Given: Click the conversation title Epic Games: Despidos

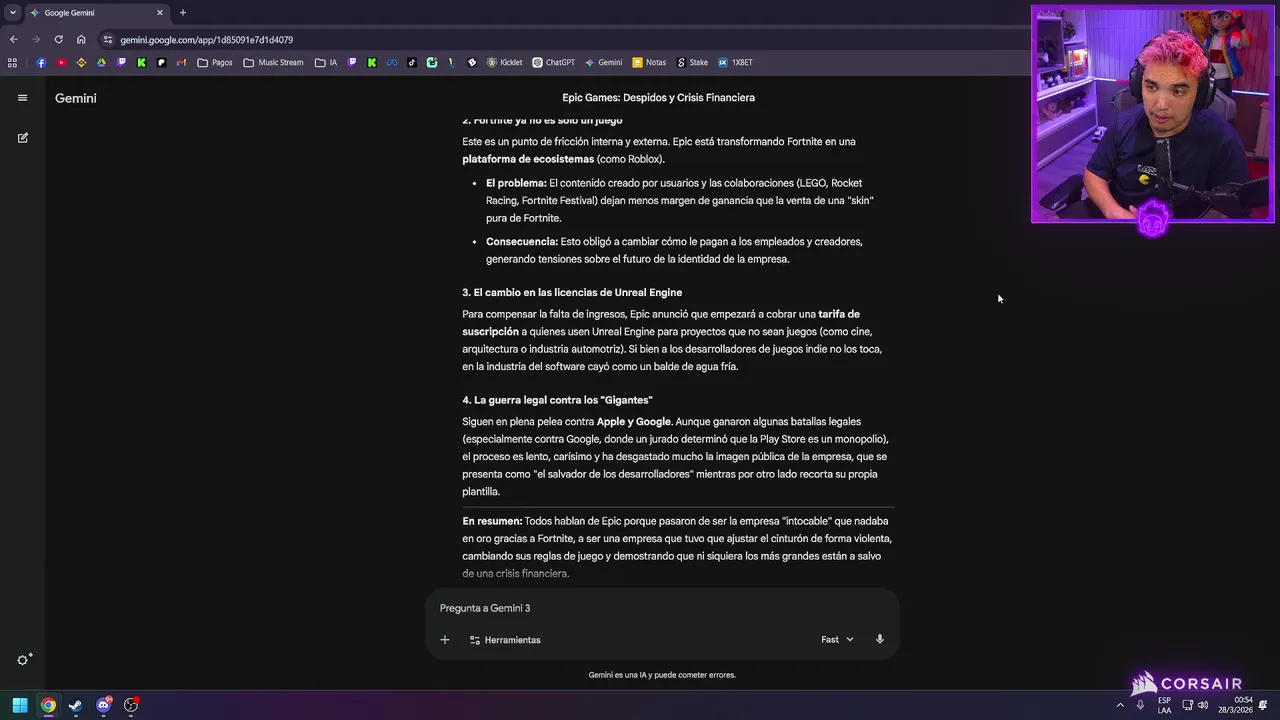Looking at the screenshot, I should pyautogui.click(x=658, y=98).
